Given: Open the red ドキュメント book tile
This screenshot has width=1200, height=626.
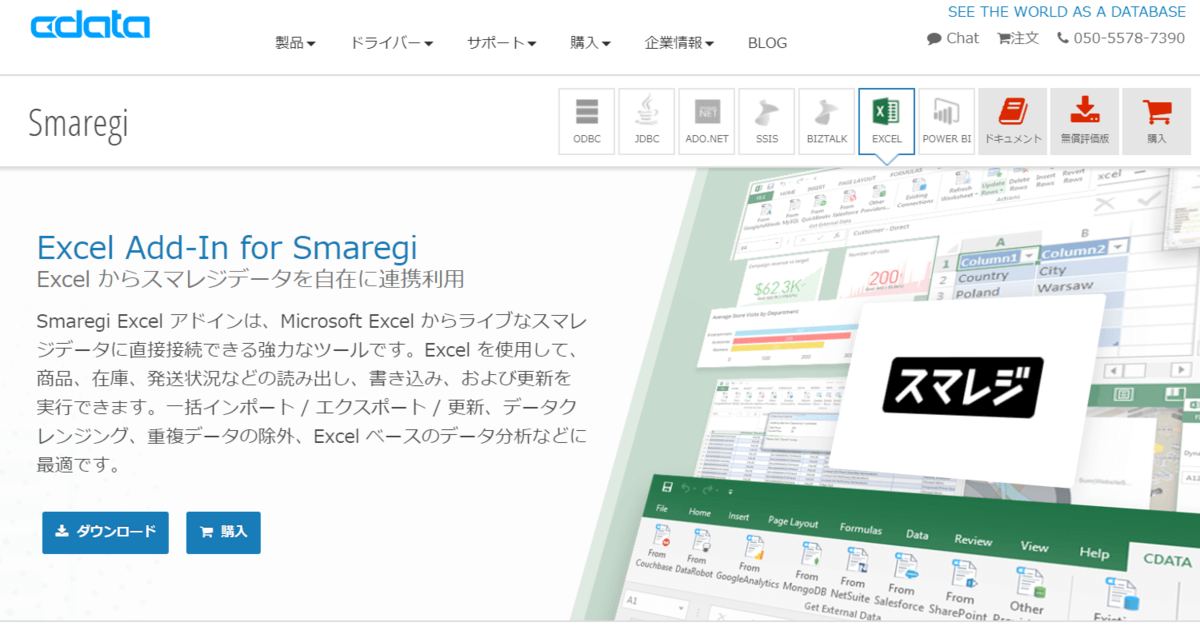Looking at the screenshot, I should pos(1013,122).
